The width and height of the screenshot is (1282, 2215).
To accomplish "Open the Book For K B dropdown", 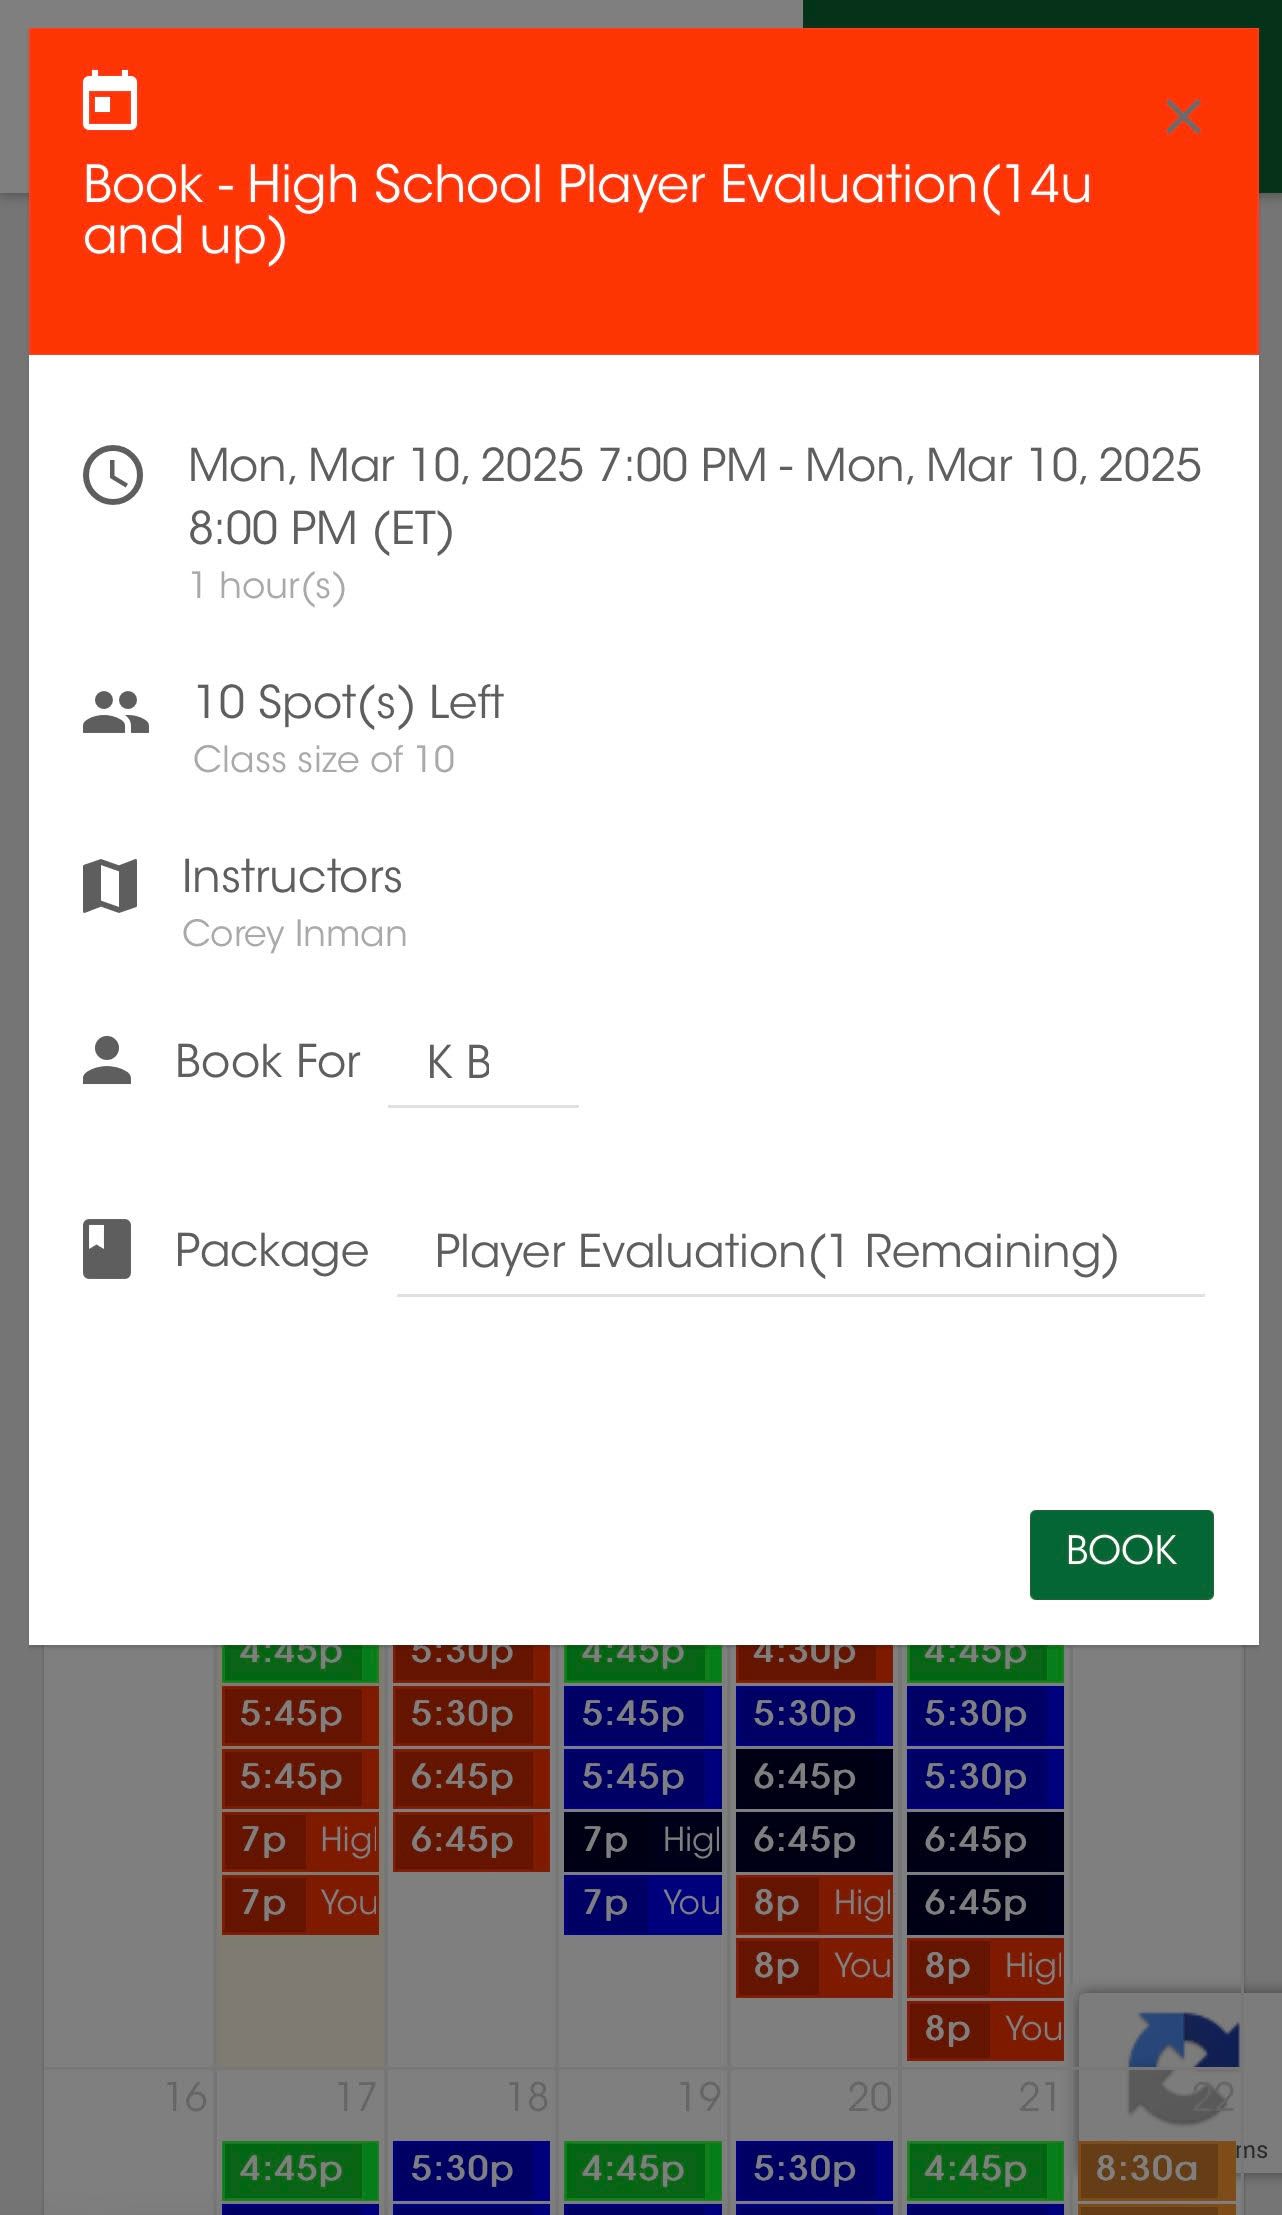I will coord(483,1064).
